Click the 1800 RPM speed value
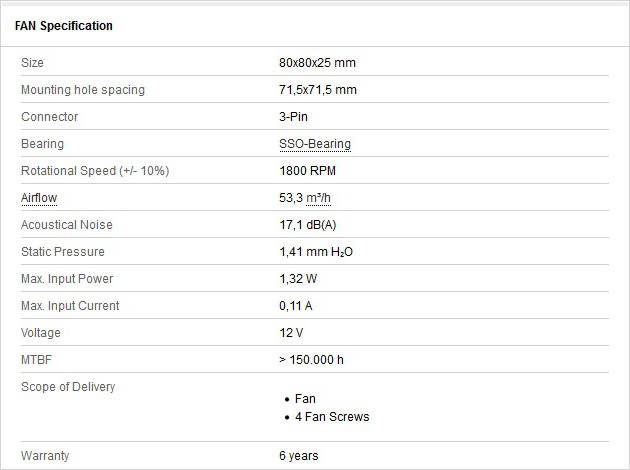This screenshot has height=470, width=630. pos(307,171)
